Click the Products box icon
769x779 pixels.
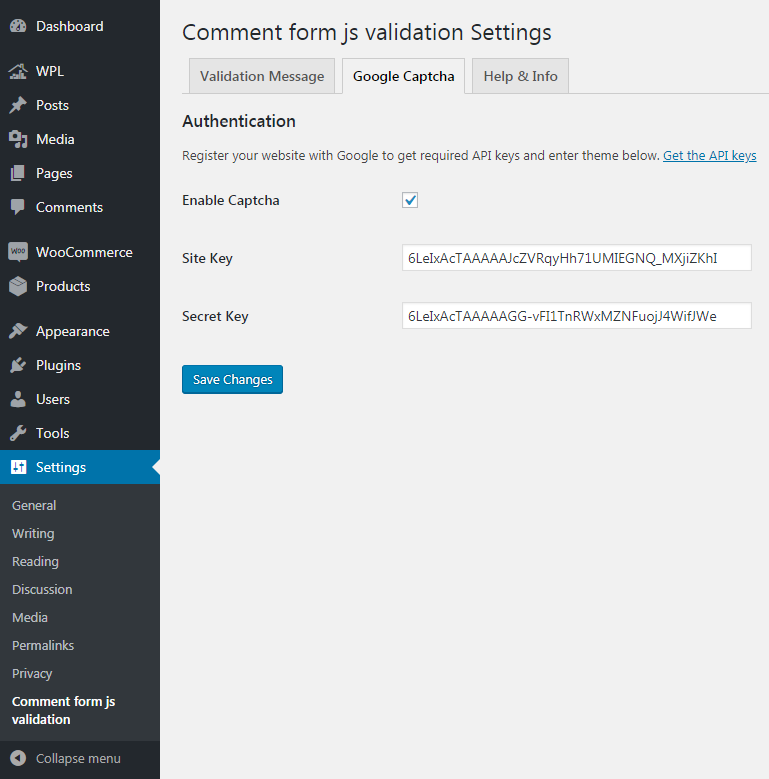(18, 286)
